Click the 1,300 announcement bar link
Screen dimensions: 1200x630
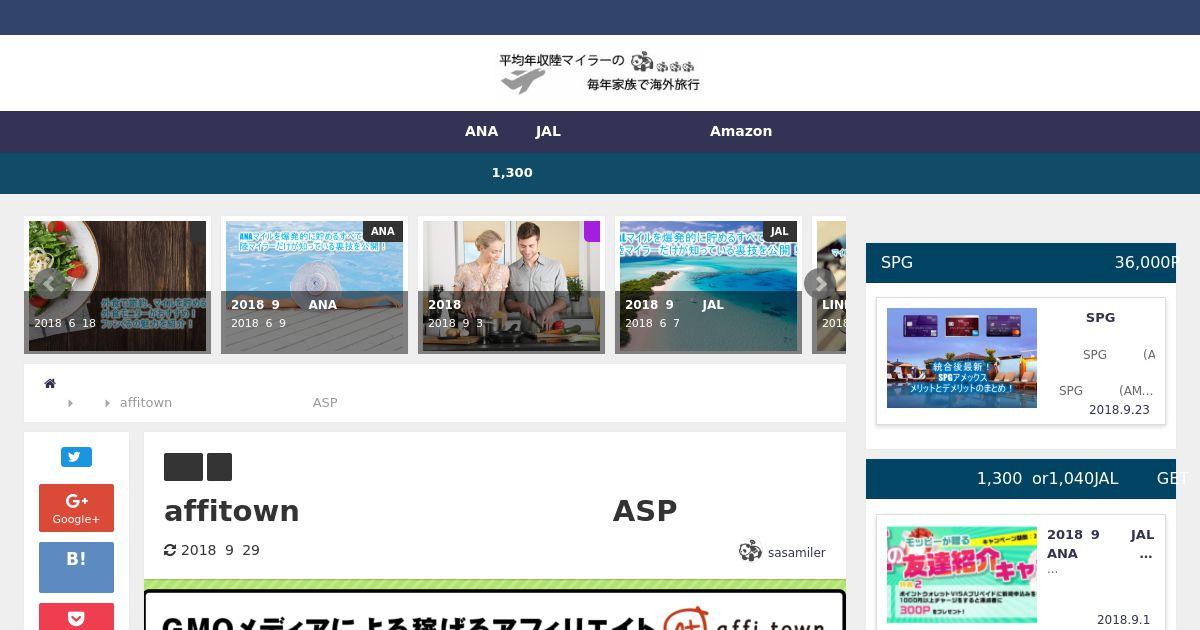coord(512,173)
